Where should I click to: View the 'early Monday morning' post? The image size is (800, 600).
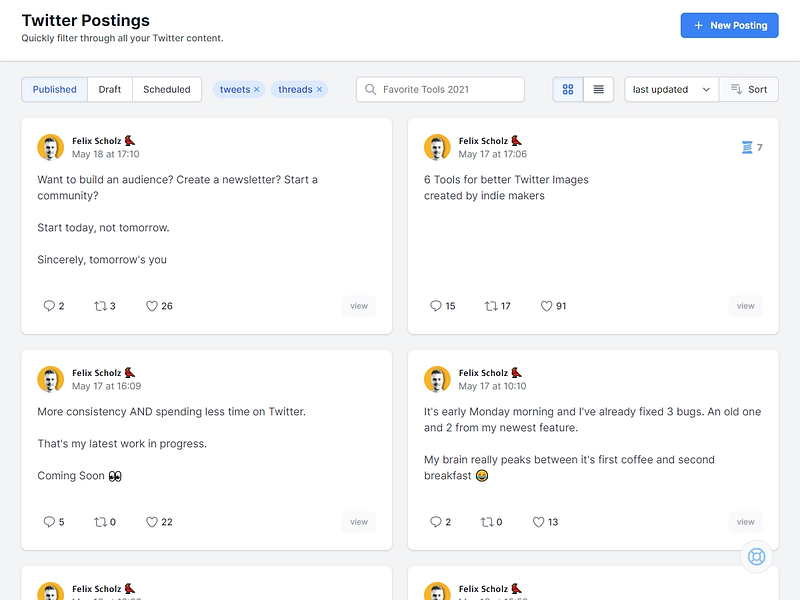[x=745, y=522]
